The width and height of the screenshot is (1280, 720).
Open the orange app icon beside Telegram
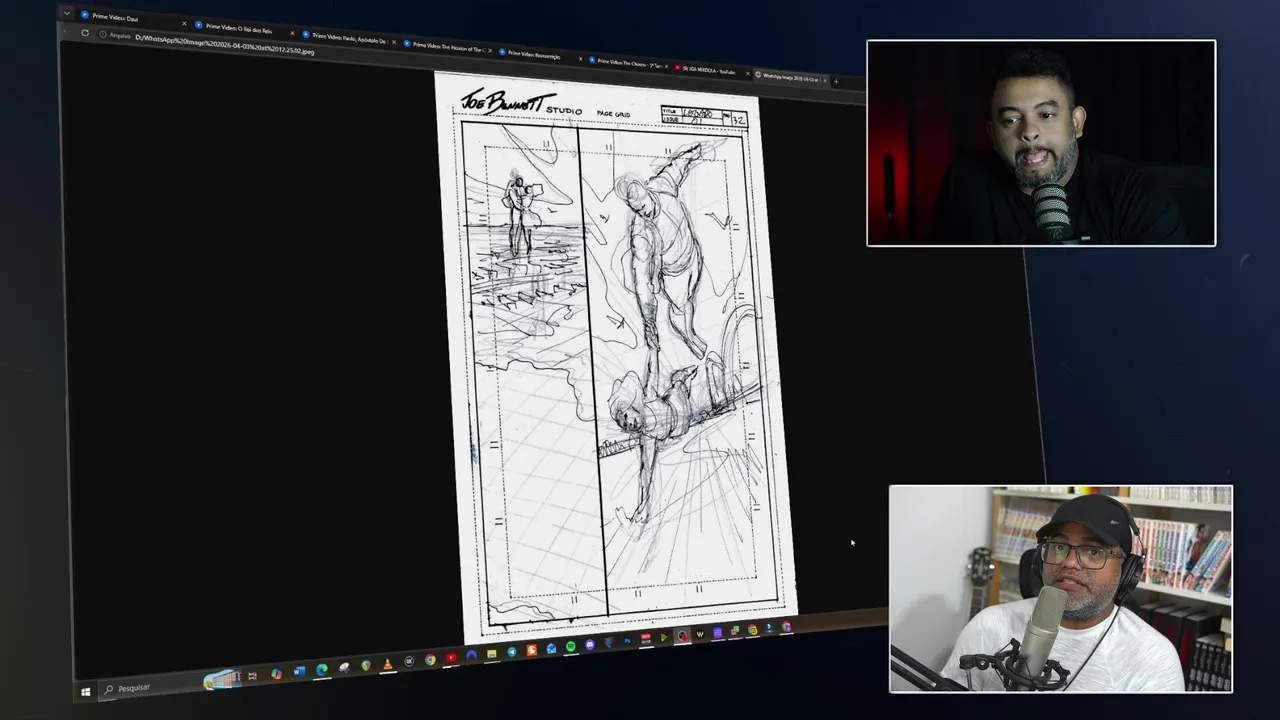pos(531,650)
